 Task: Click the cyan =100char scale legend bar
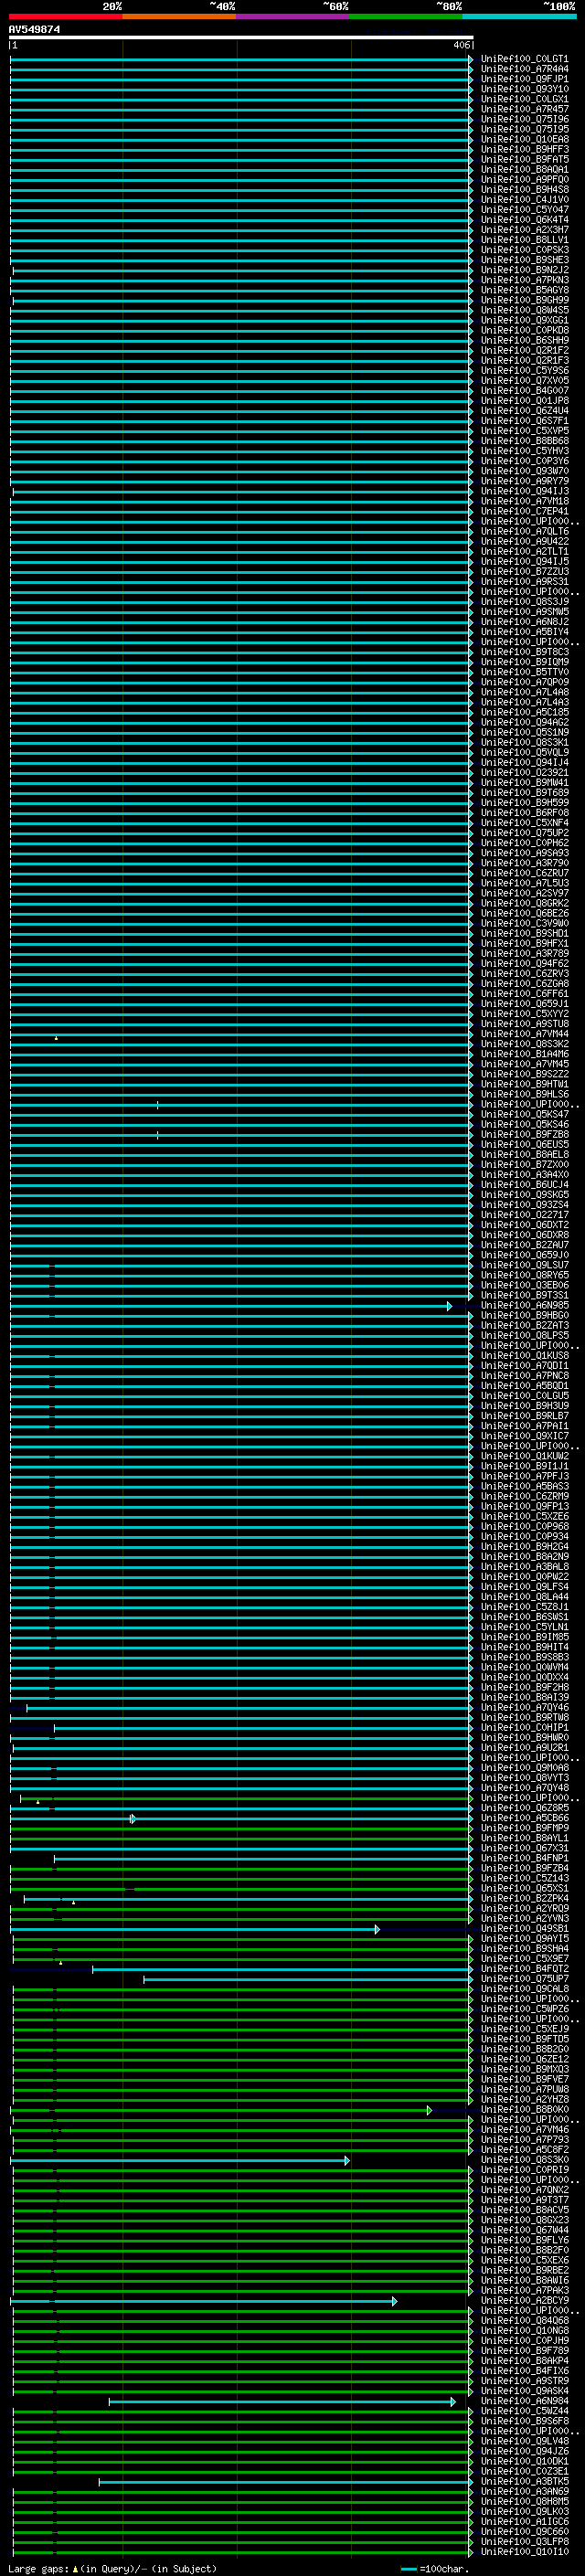point(408,2570)
